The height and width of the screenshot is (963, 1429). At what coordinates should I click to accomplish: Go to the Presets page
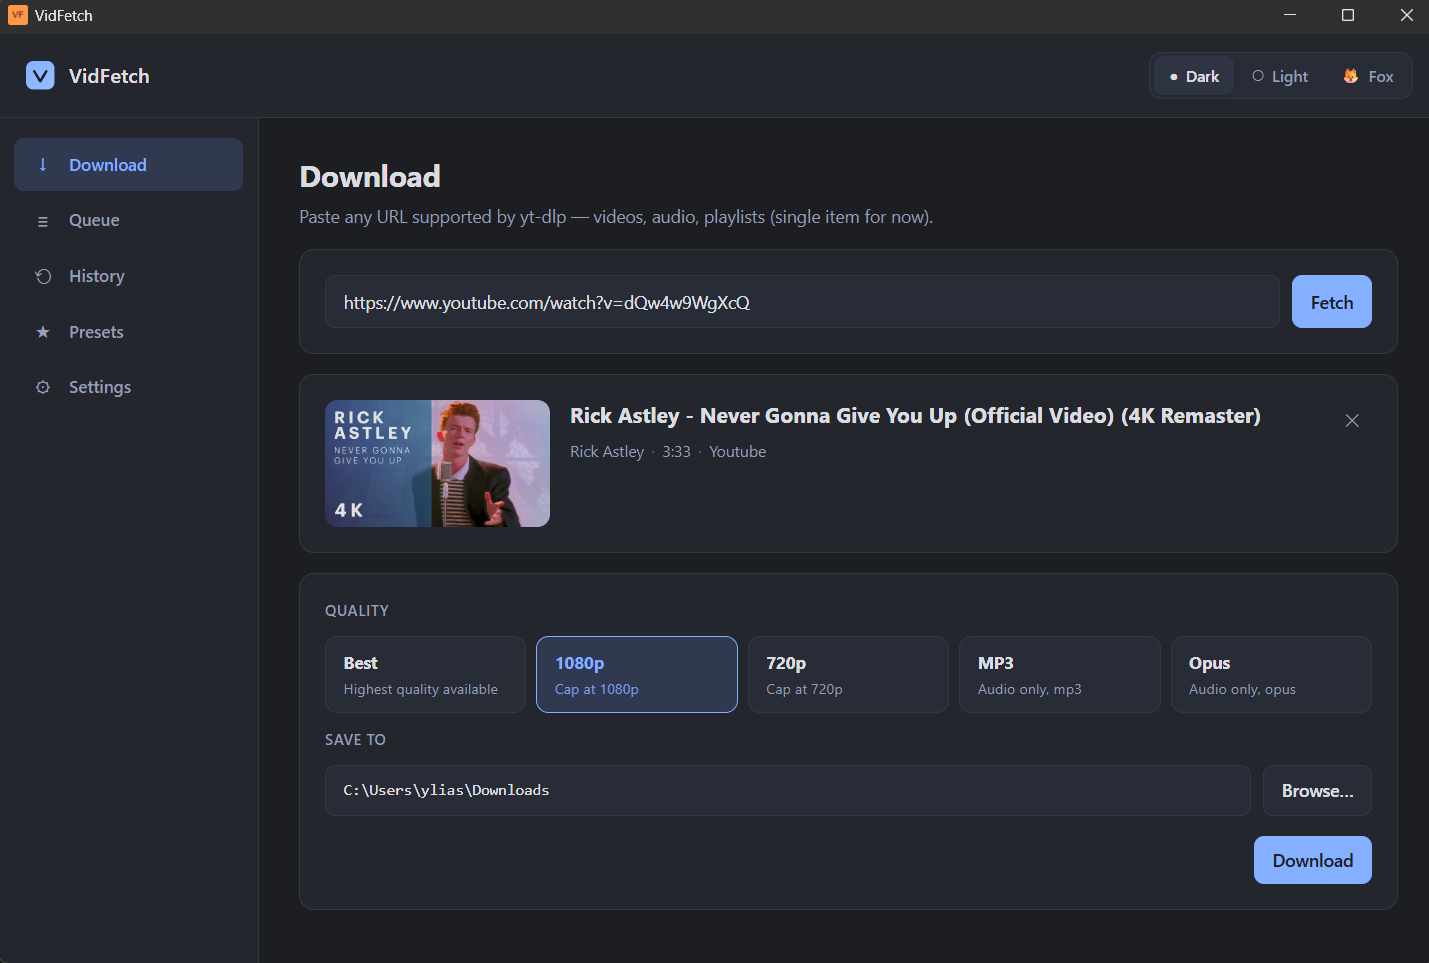[x=96, y=332]
